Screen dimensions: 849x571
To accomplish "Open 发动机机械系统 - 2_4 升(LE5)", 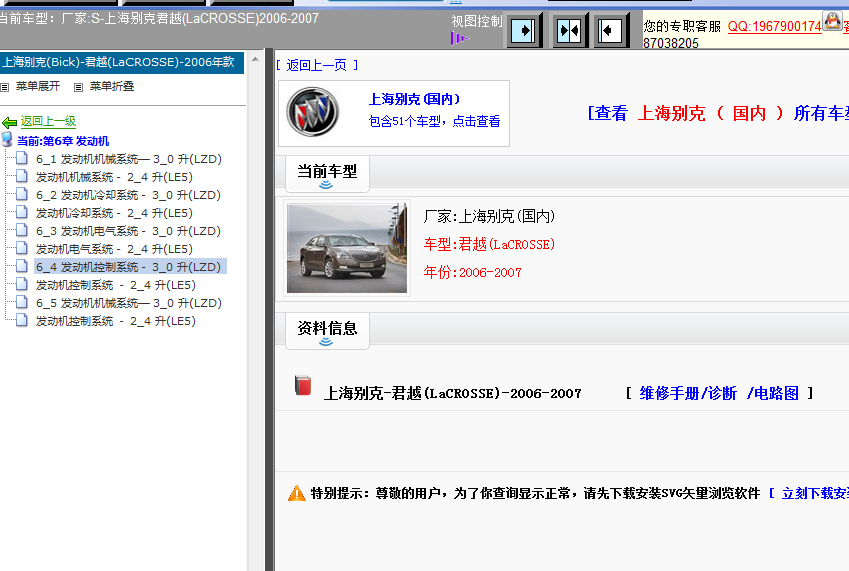I will (x=114, y=177).
